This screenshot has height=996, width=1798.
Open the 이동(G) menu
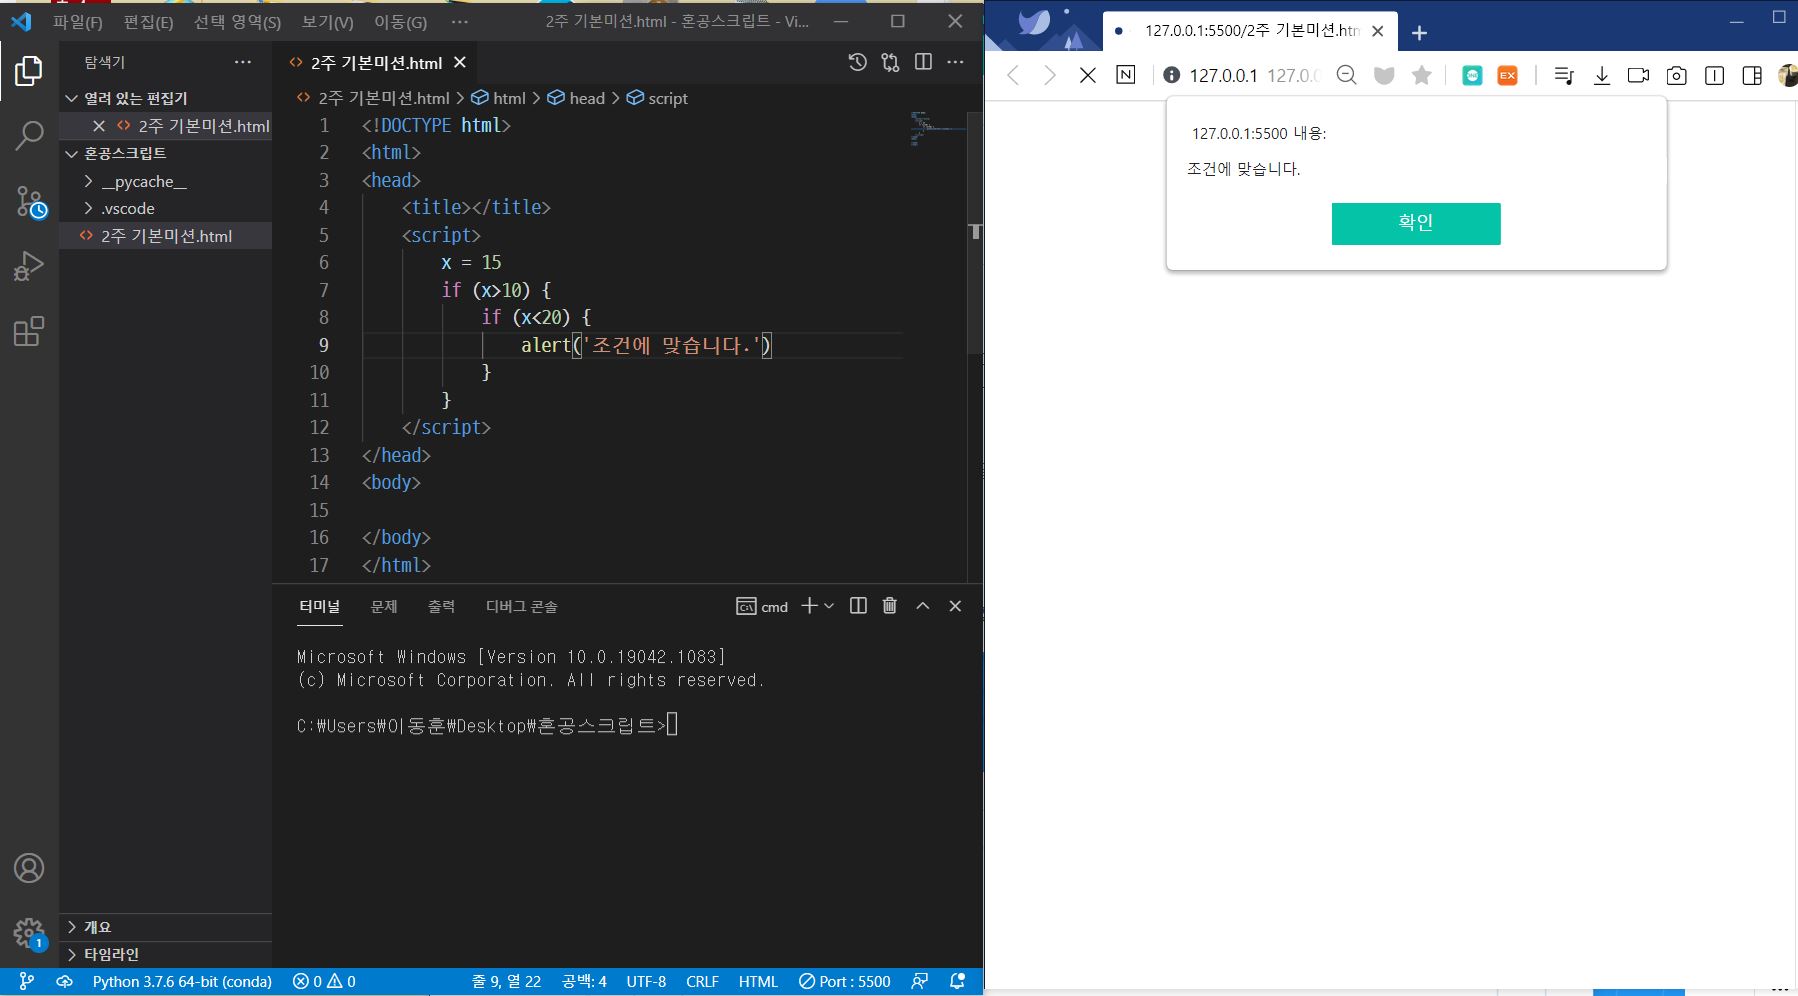tap(400, 21)
